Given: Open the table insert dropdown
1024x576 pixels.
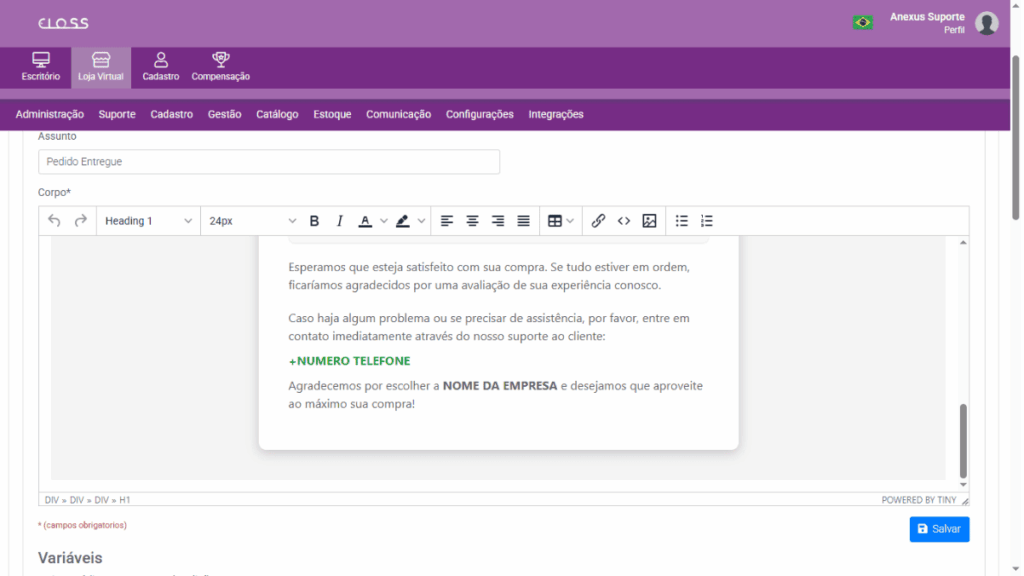Looking at the screenshot, I should pyautogui.click(x=561, y=221).
